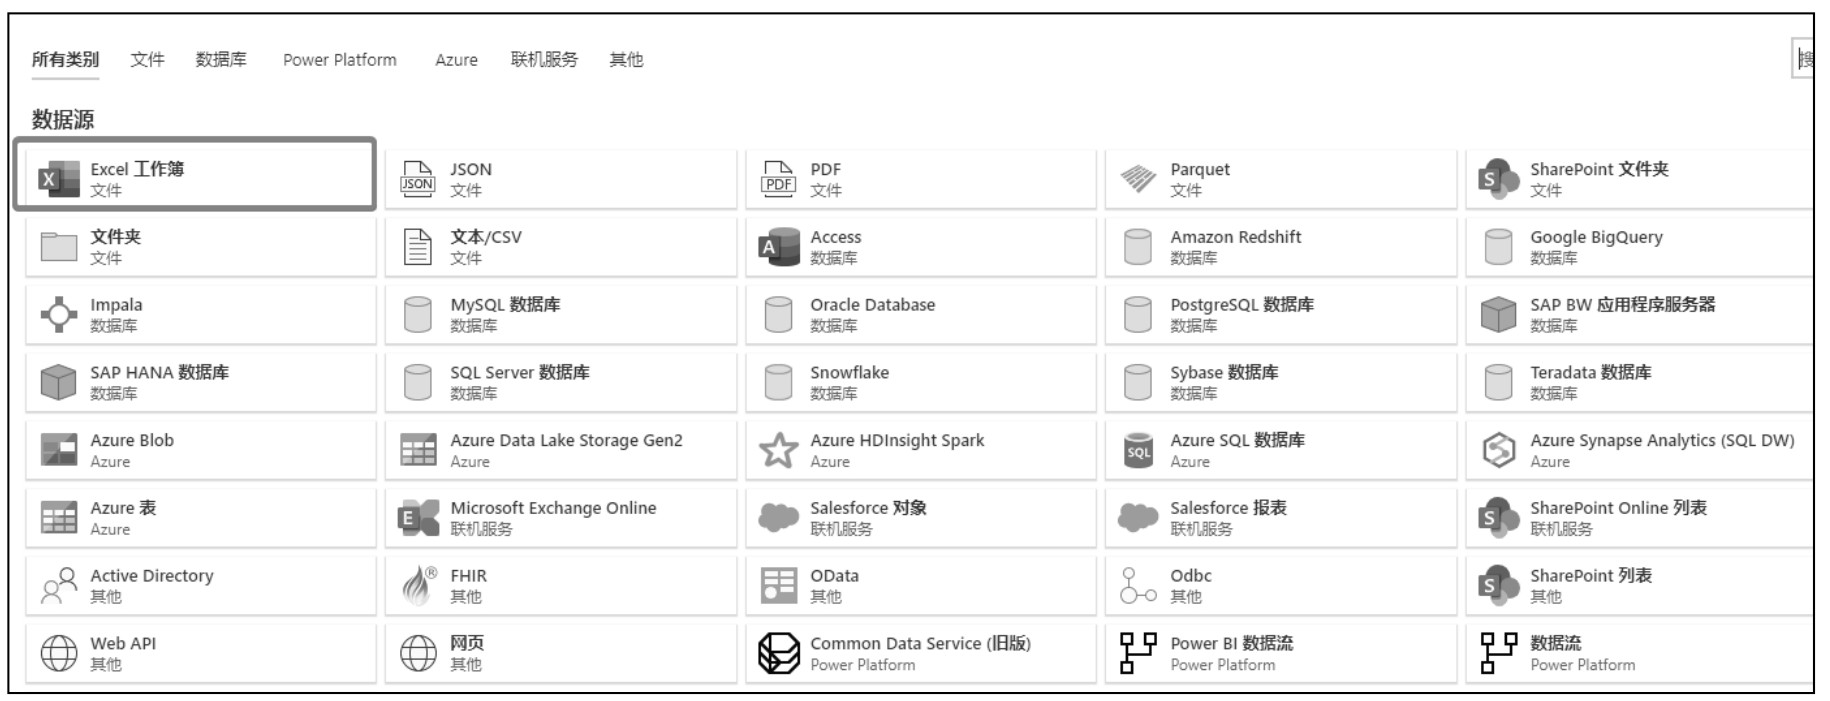Click the Azure SQL database icon
Screen dimensions: 1830x701
1138,450
